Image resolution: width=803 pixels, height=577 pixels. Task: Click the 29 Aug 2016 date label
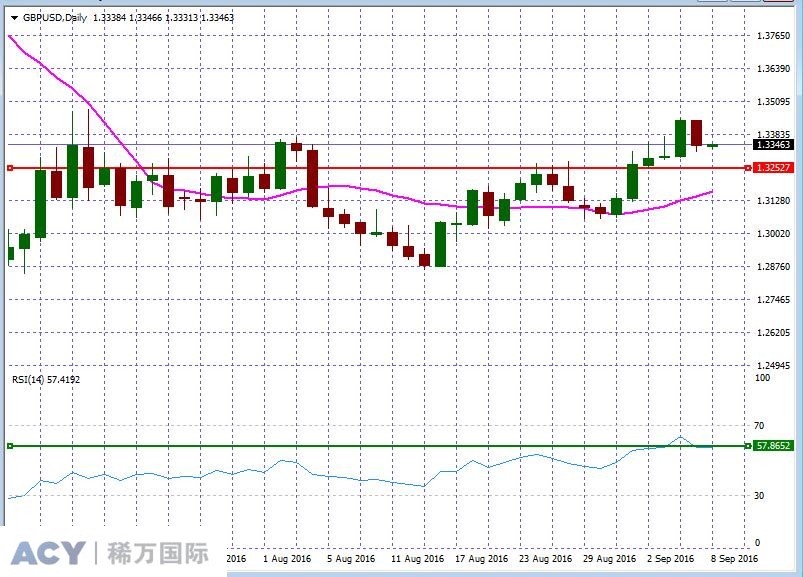[x=609, y=559]
